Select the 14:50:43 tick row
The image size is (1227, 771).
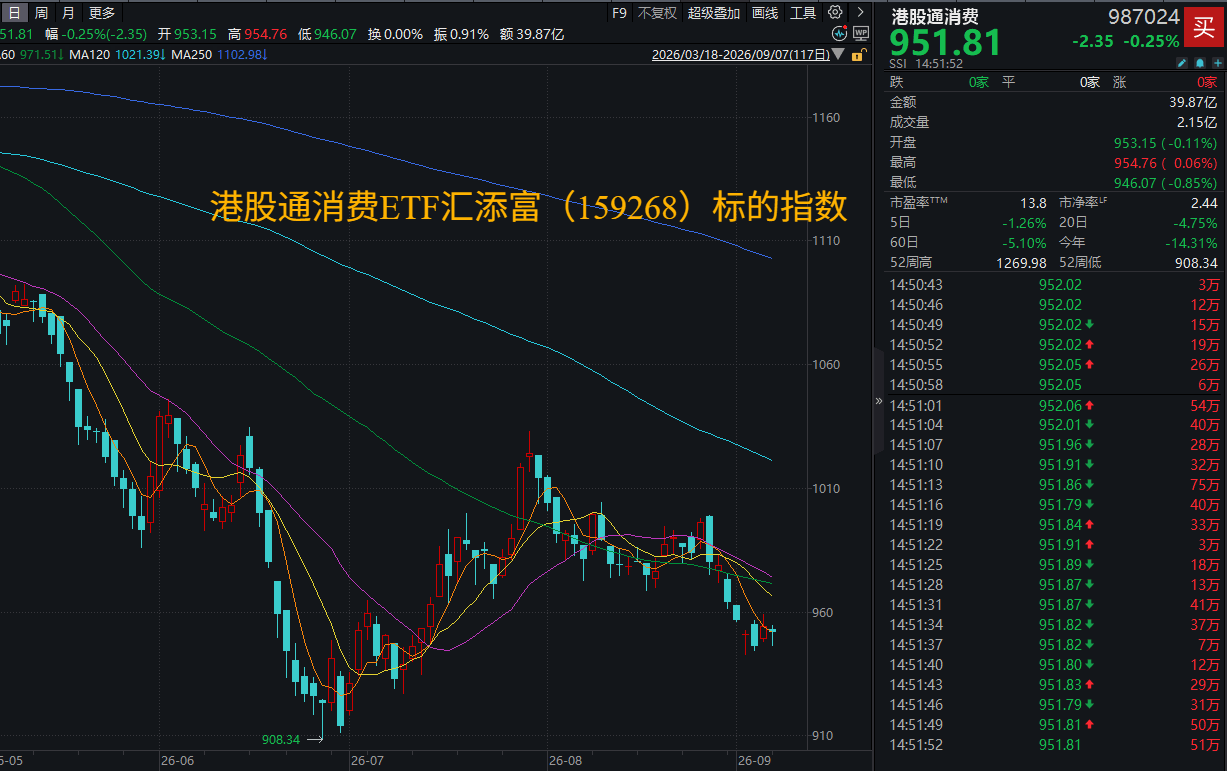pos(1054,285)
